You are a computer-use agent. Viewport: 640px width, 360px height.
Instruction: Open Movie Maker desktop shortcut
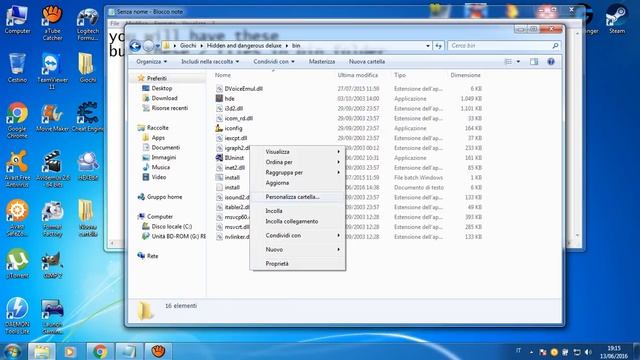pyautogui.click(x=52, y=118)
